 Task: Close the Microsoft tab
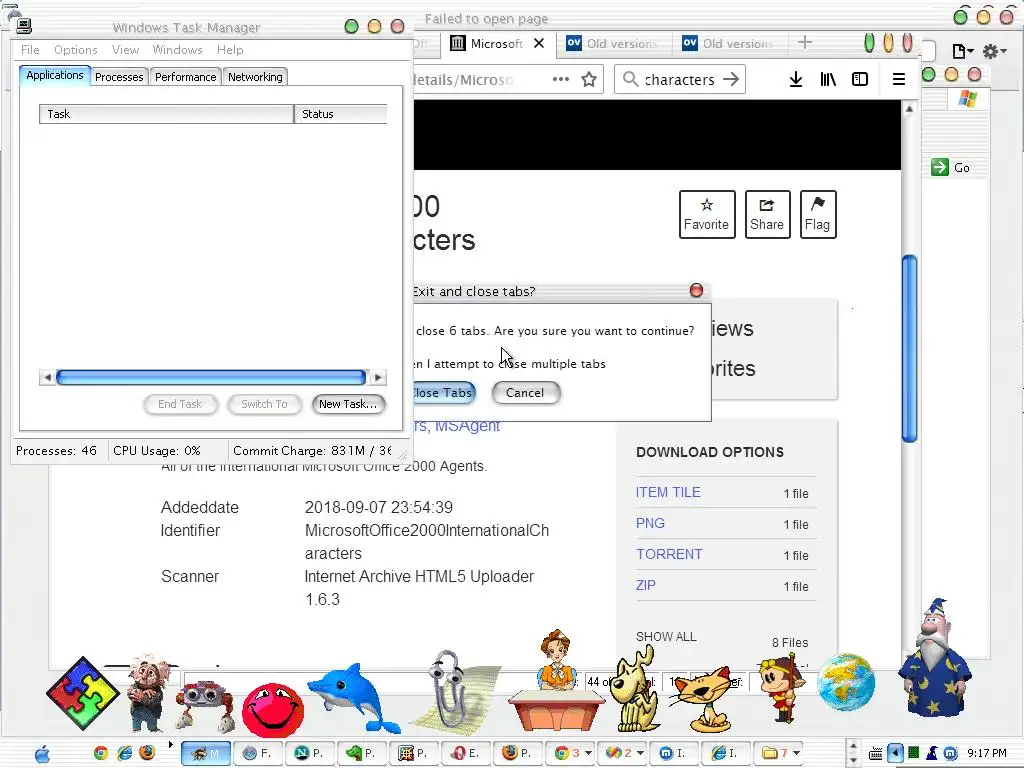coord(539,43)
